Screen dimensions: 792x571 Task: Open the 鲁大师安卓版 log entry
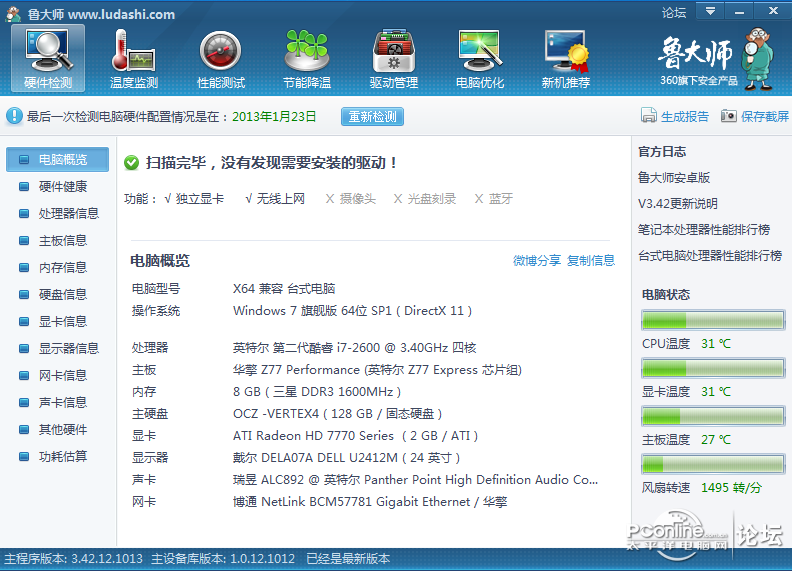(x=674, y=177)
